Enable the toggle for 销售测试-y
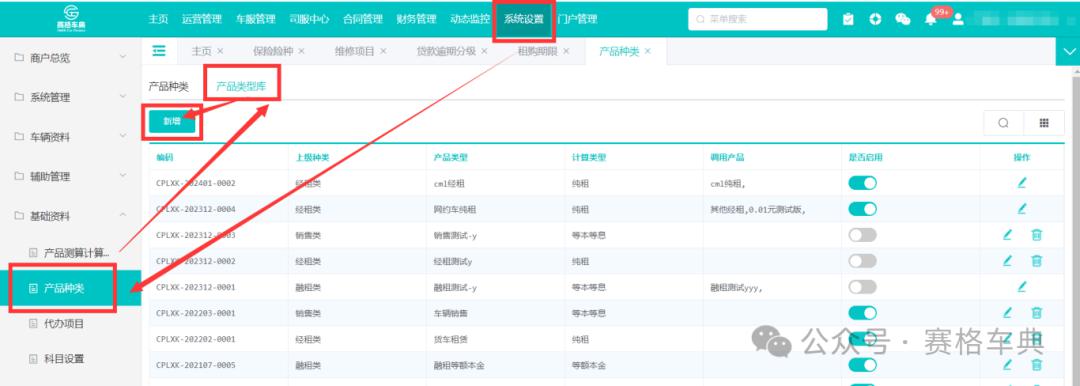Viewport: 1080px width, 386px height. (862, 235)
